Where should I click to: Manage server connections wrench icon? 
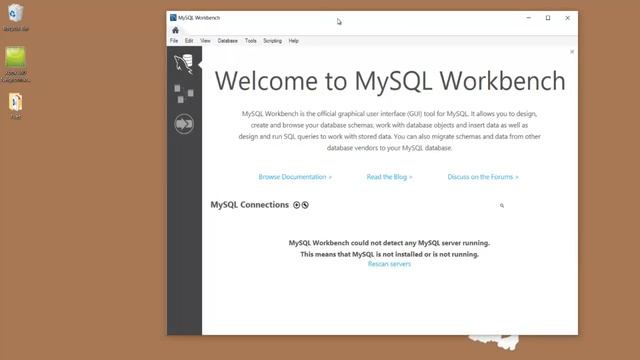pos(305,205)
